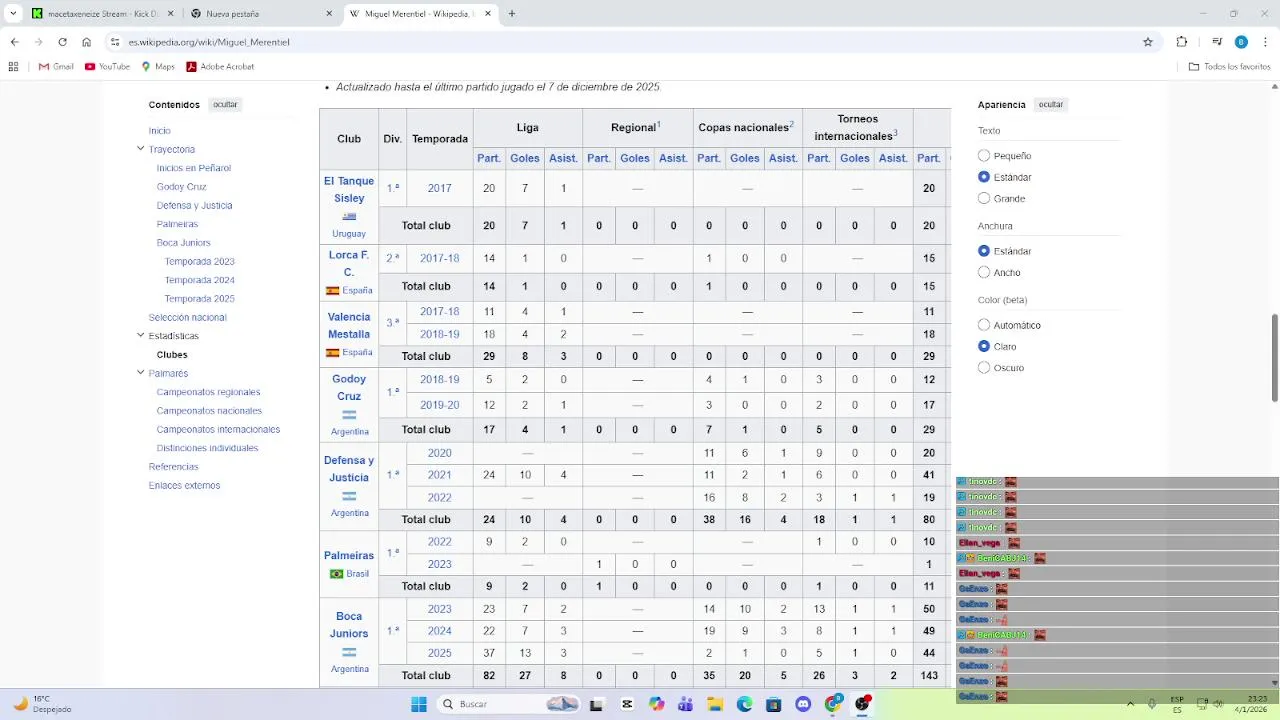Screen dimensions: 1280x720
Task: Jump to Temporada 2024 in contents
Action: tap(200, 280)
